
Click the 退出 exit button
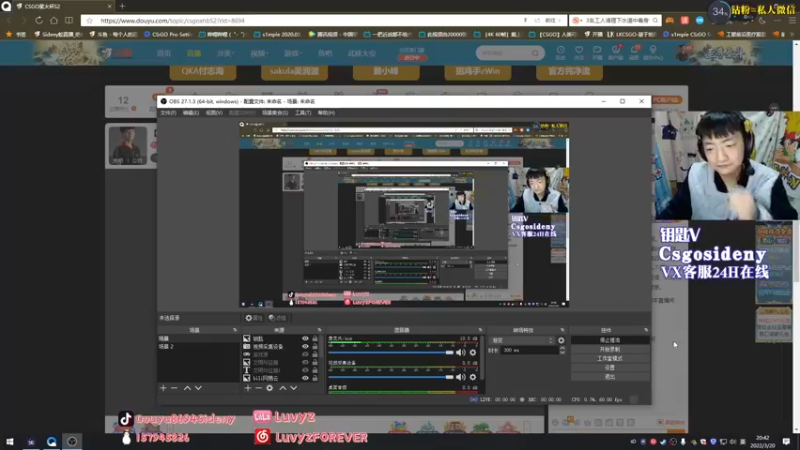tap(610, 377)
